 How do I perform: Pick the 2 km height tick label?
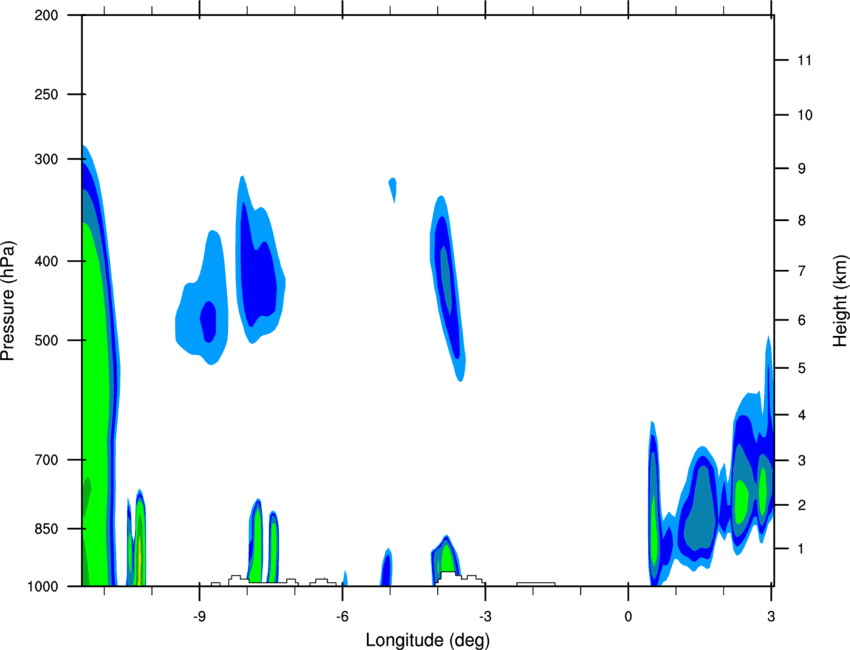click(x=802, y=505)
